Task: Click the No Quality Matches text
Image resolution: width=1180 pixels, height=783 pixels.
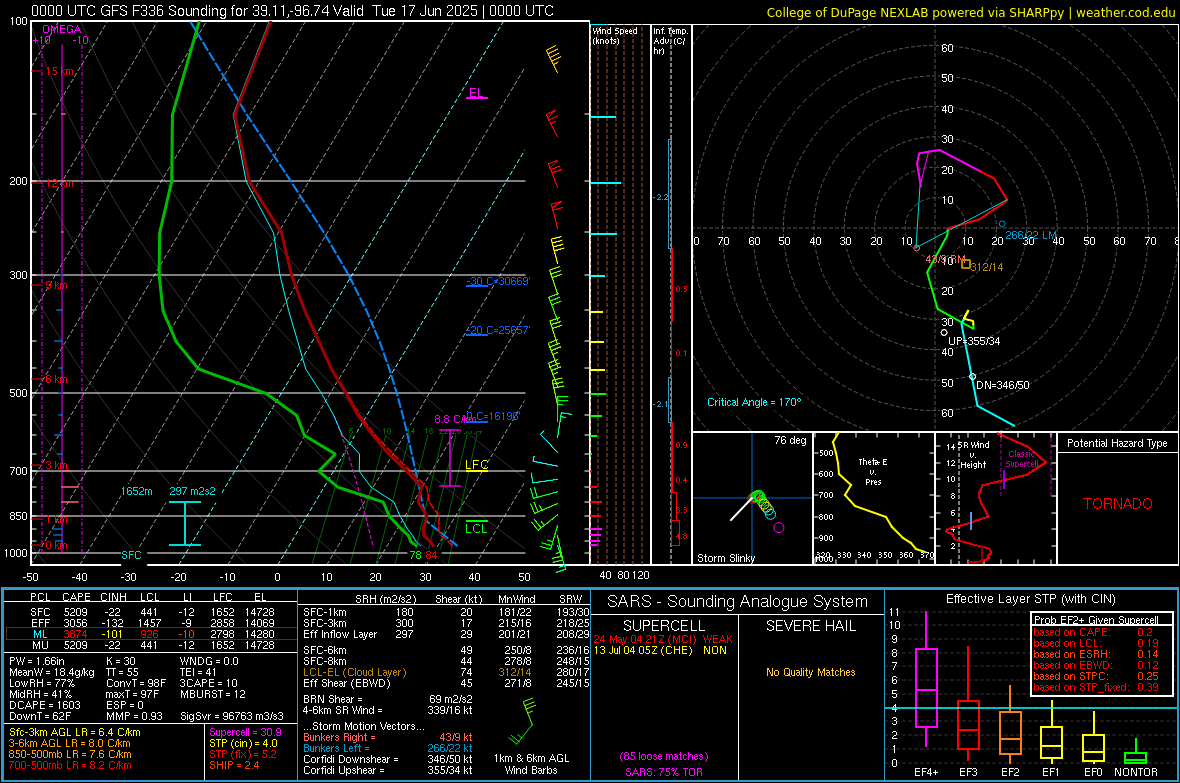Action: pyautogui.click(x=810, y=672)
